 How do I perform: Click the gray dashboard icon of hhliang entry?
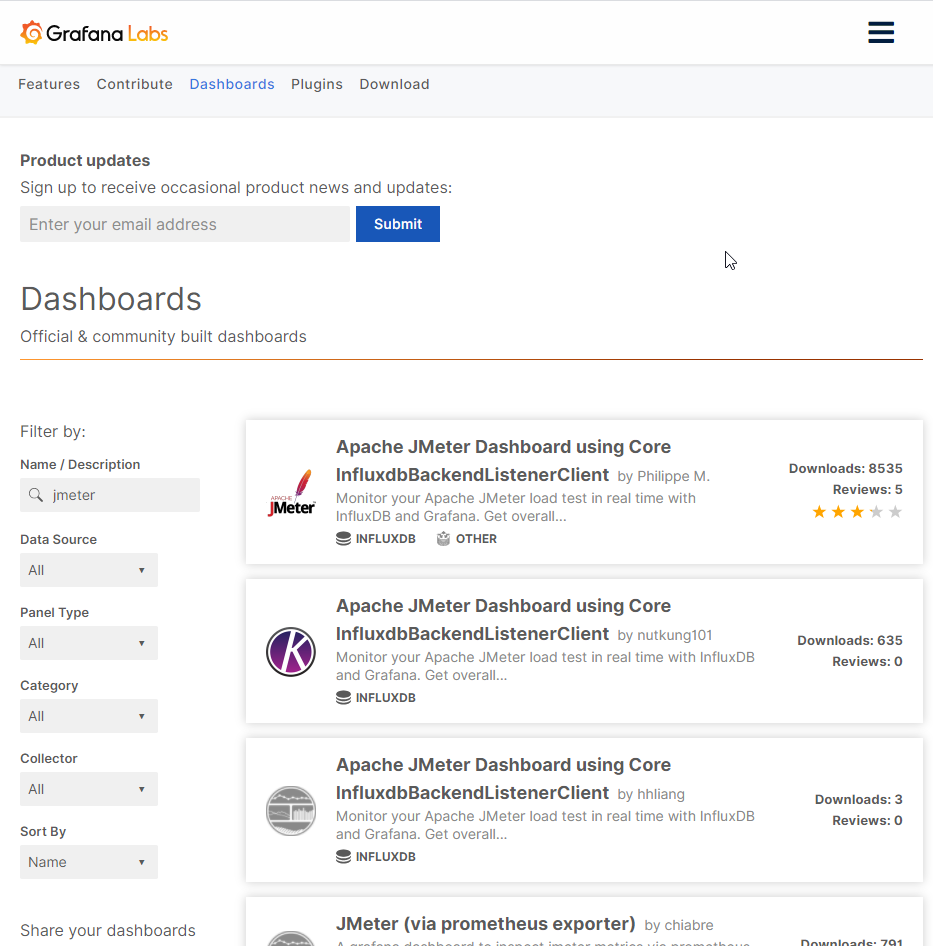tap(291, 811)
